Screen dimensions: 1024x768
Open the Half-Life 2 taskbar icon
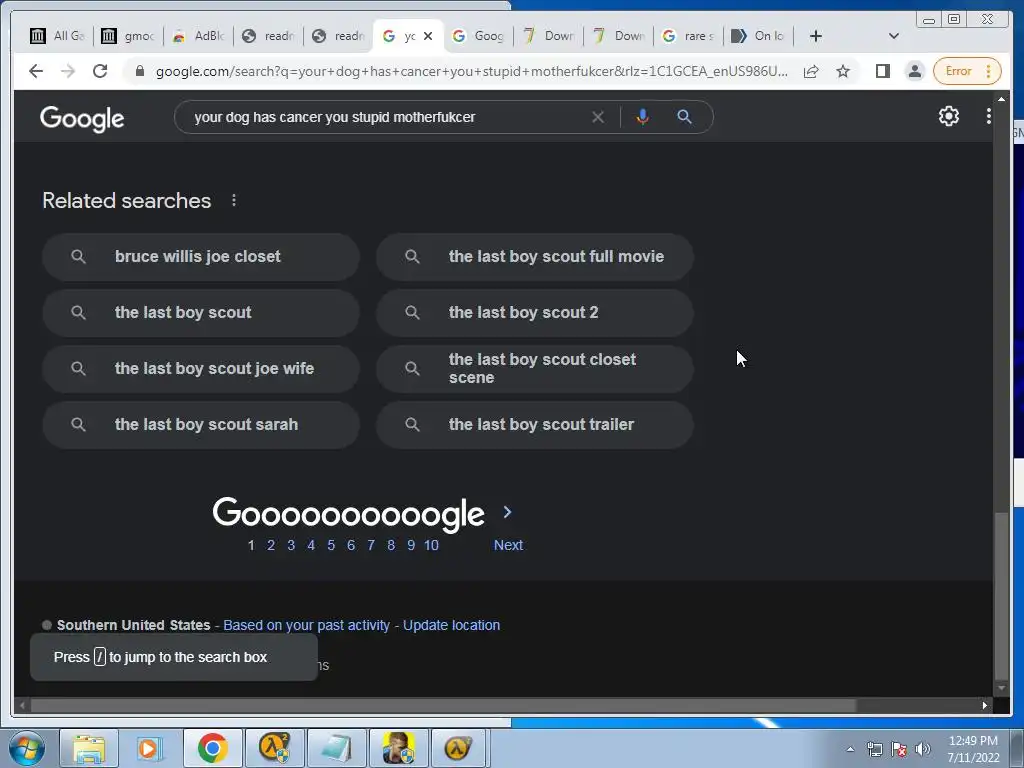pos(274,748)
